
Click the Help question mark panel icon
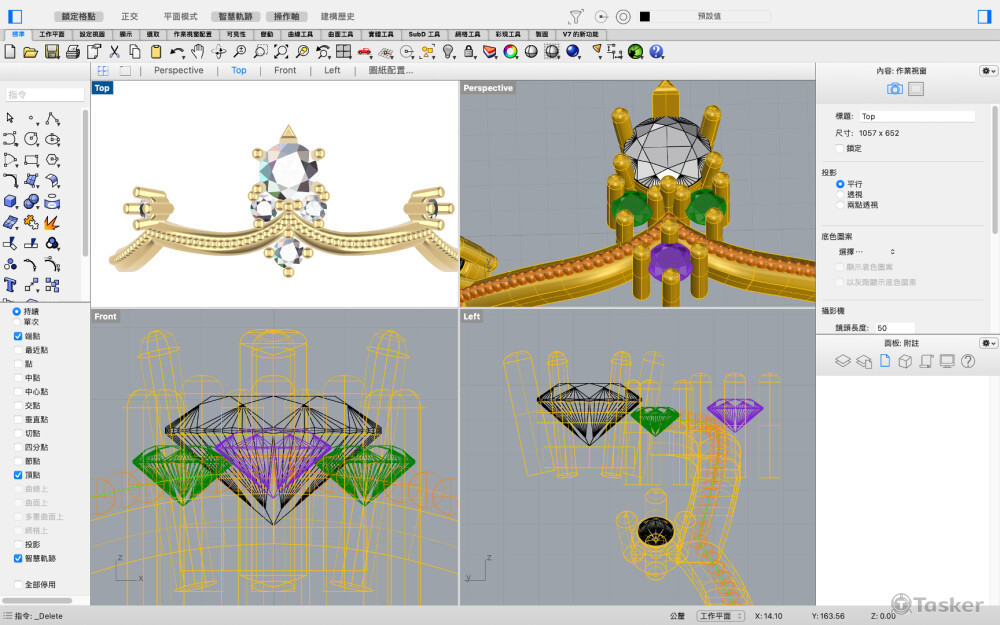tap(968, 360)
